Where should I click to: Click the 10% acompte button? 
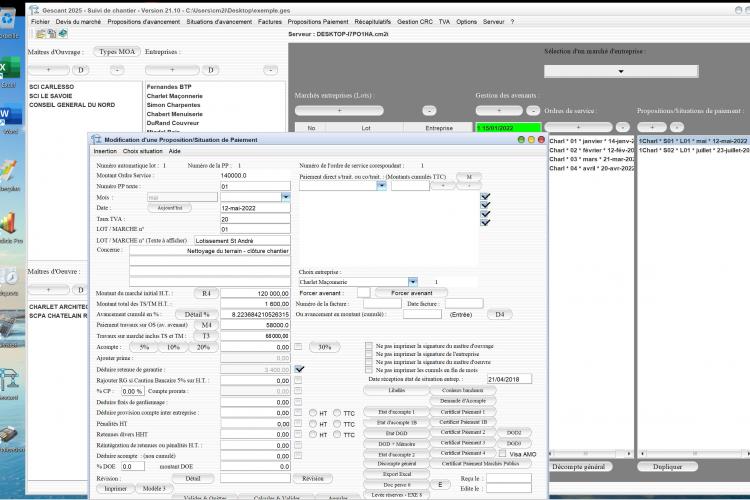pyautogui.click(x=173, y=347)
